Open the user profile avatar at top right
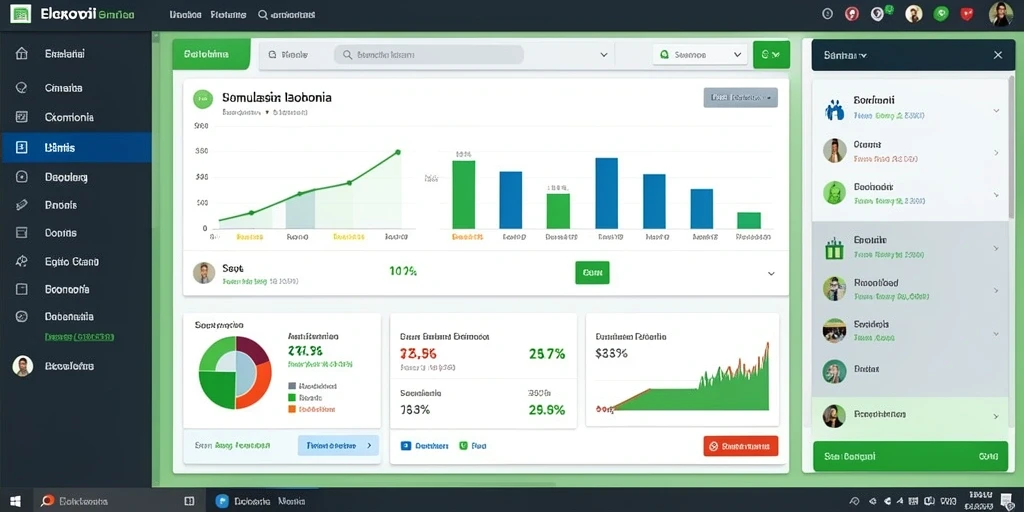The image size is (1024, 512). [1000, 14]
